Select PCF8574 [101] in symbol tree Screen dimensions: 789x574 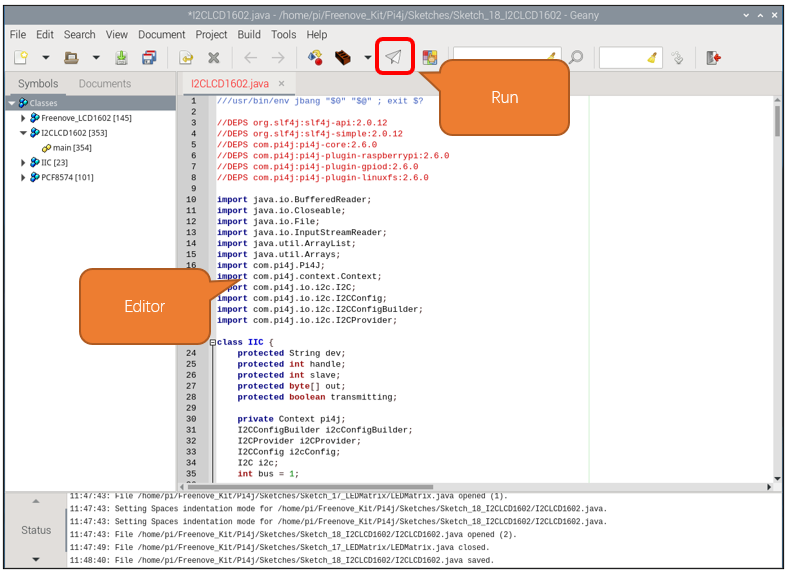[67, 178]
